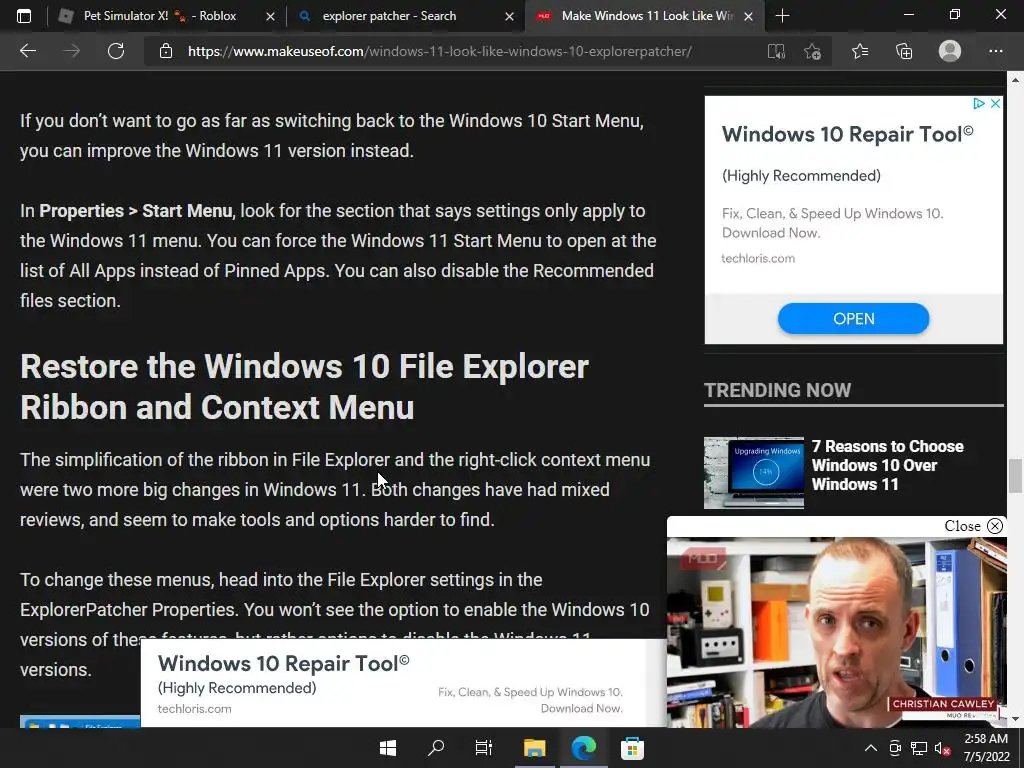Open the techloris.com link in sidebar ad
The width and height of the screenshot is (1024, 768).
758,258
